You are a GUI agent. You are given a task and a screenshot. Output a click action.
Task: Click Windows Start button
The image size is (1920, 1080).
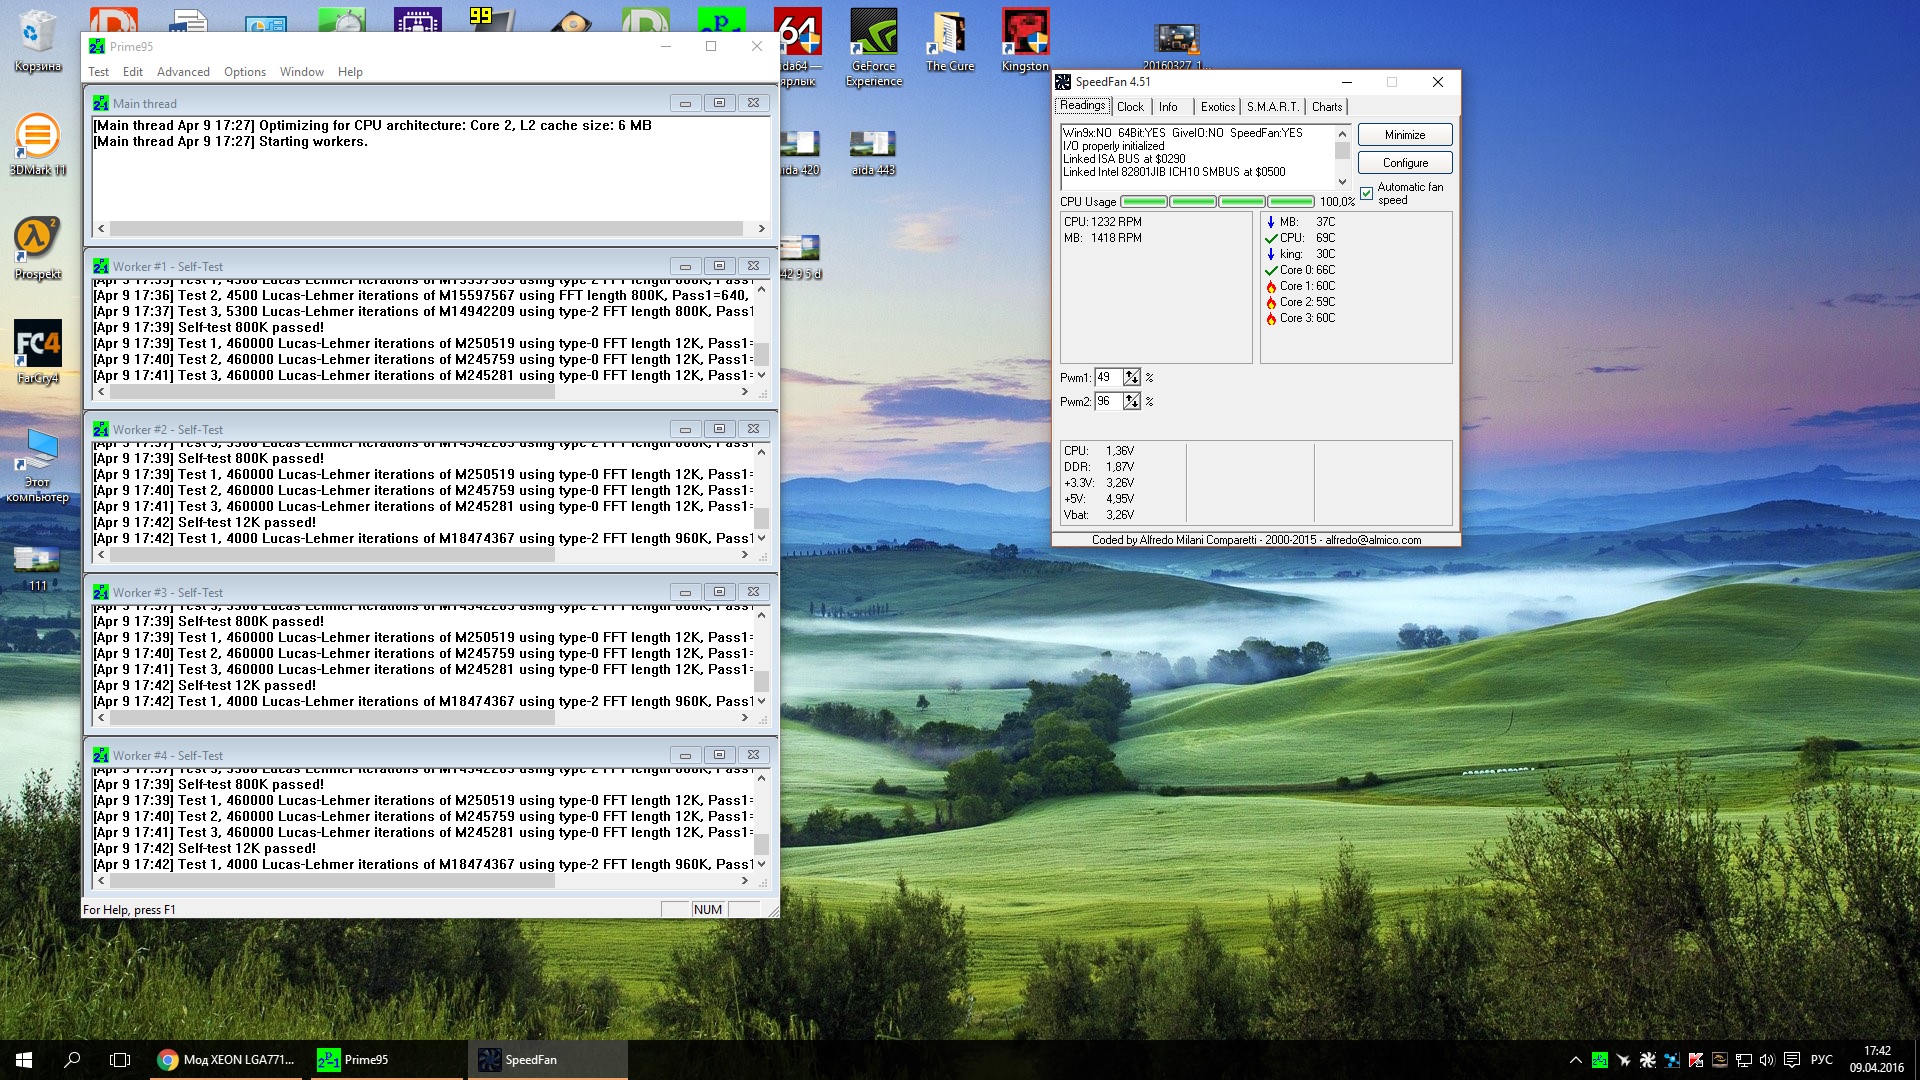tap(24, 1059)
